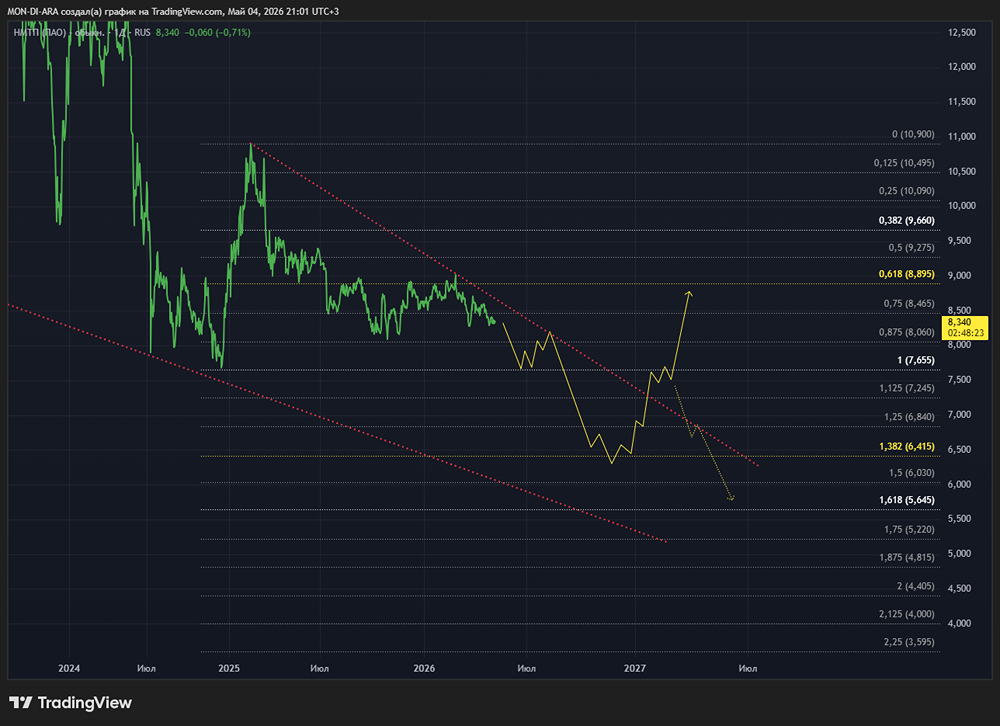Click '11,500' on the price axis
Viewport: 1000px width, 726px height.
point(962,101)
